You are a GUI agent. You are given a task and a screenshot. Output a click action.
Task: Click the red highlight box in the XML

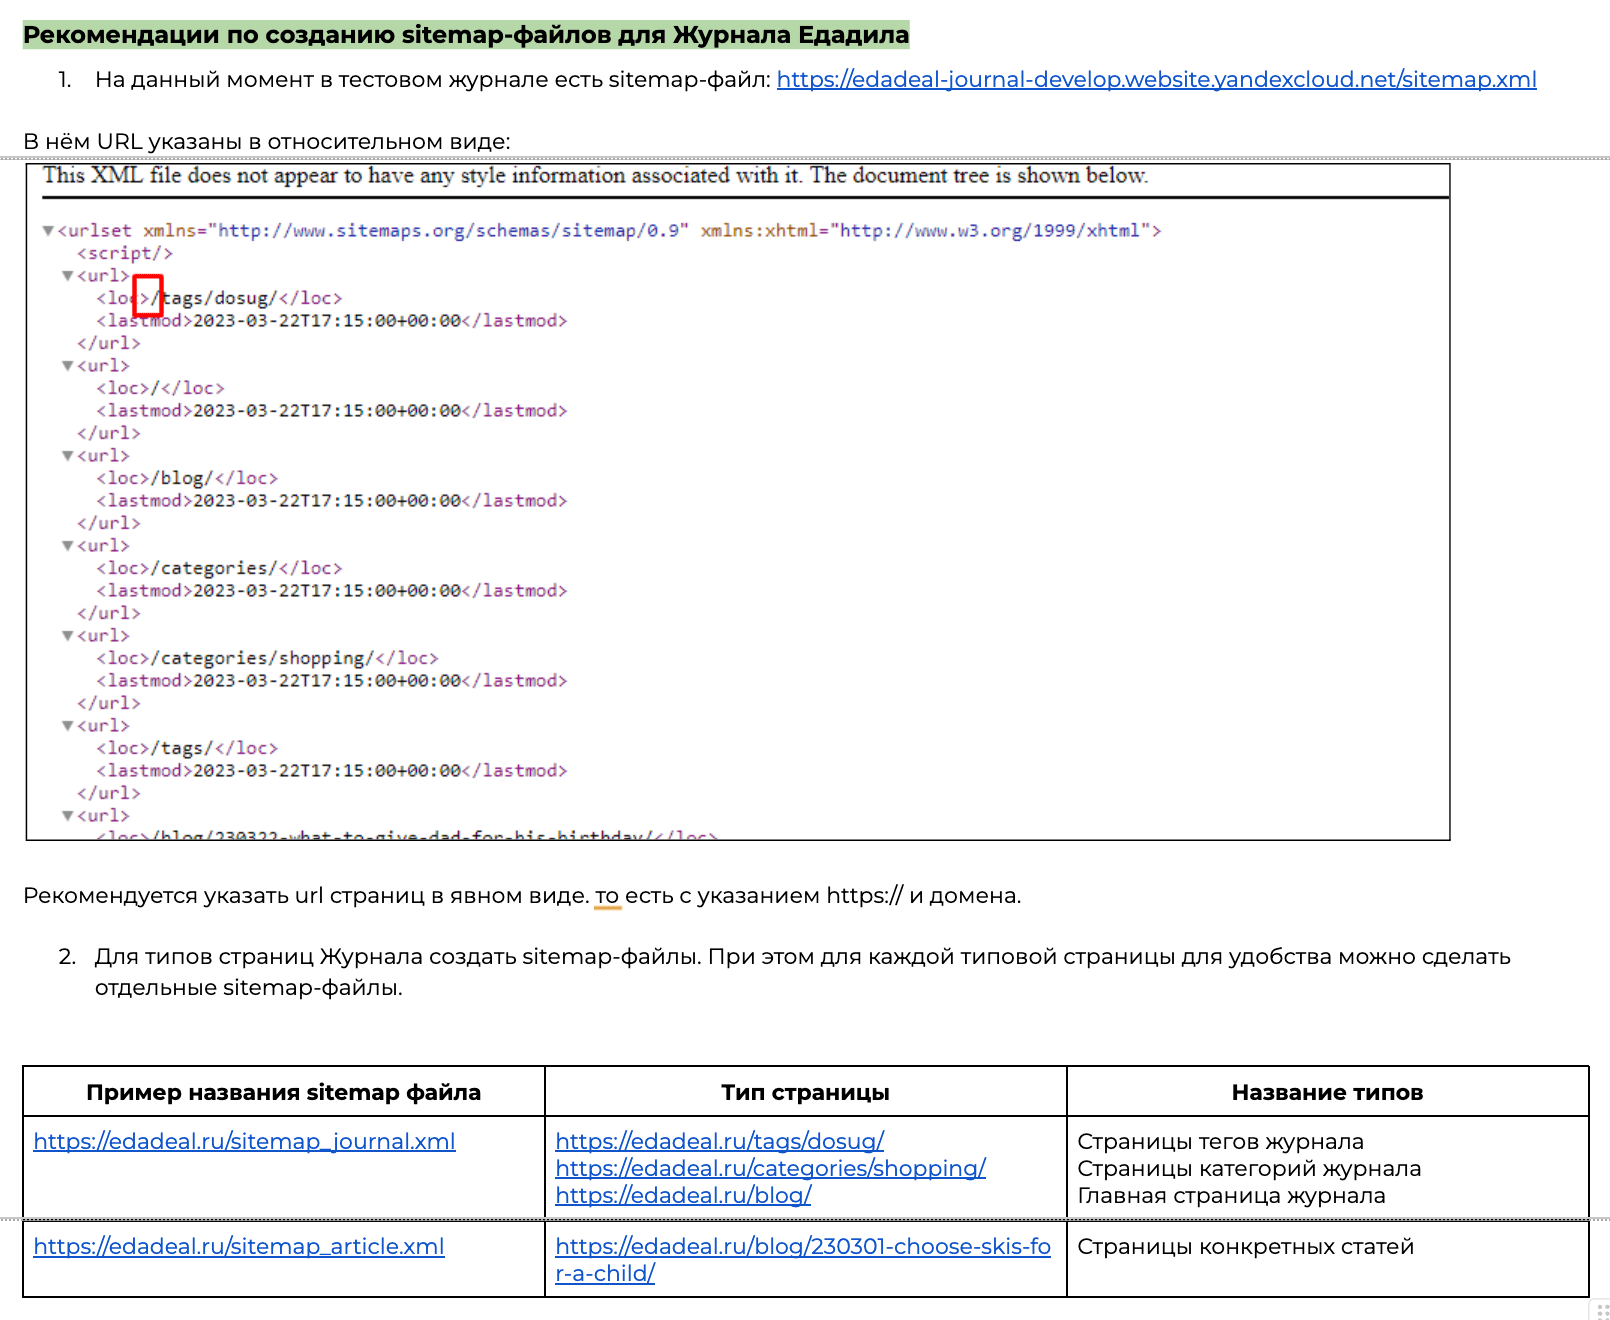coord(148,296)
